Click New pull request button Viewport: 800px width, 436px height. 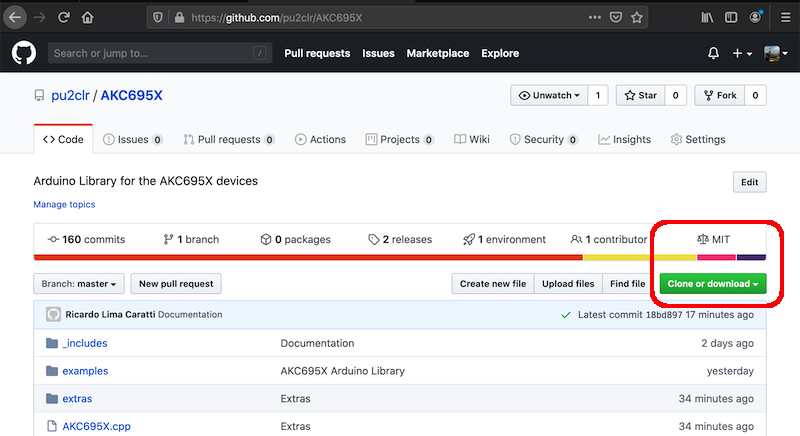[176, 284]
